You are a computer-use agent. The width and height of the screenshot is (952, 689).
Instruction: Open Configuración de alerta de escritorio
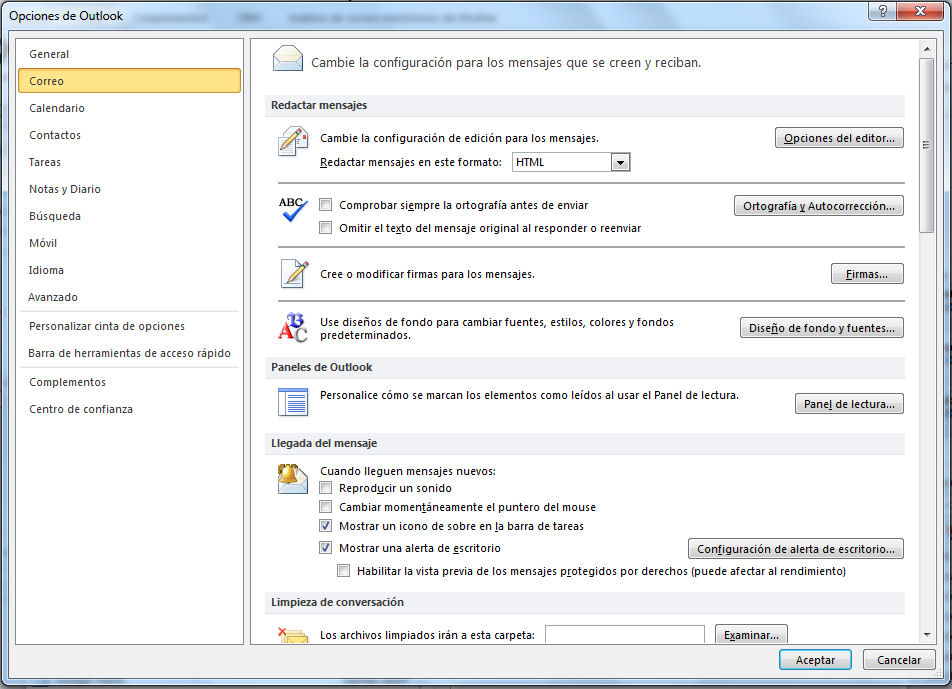[x=795, y=549]
